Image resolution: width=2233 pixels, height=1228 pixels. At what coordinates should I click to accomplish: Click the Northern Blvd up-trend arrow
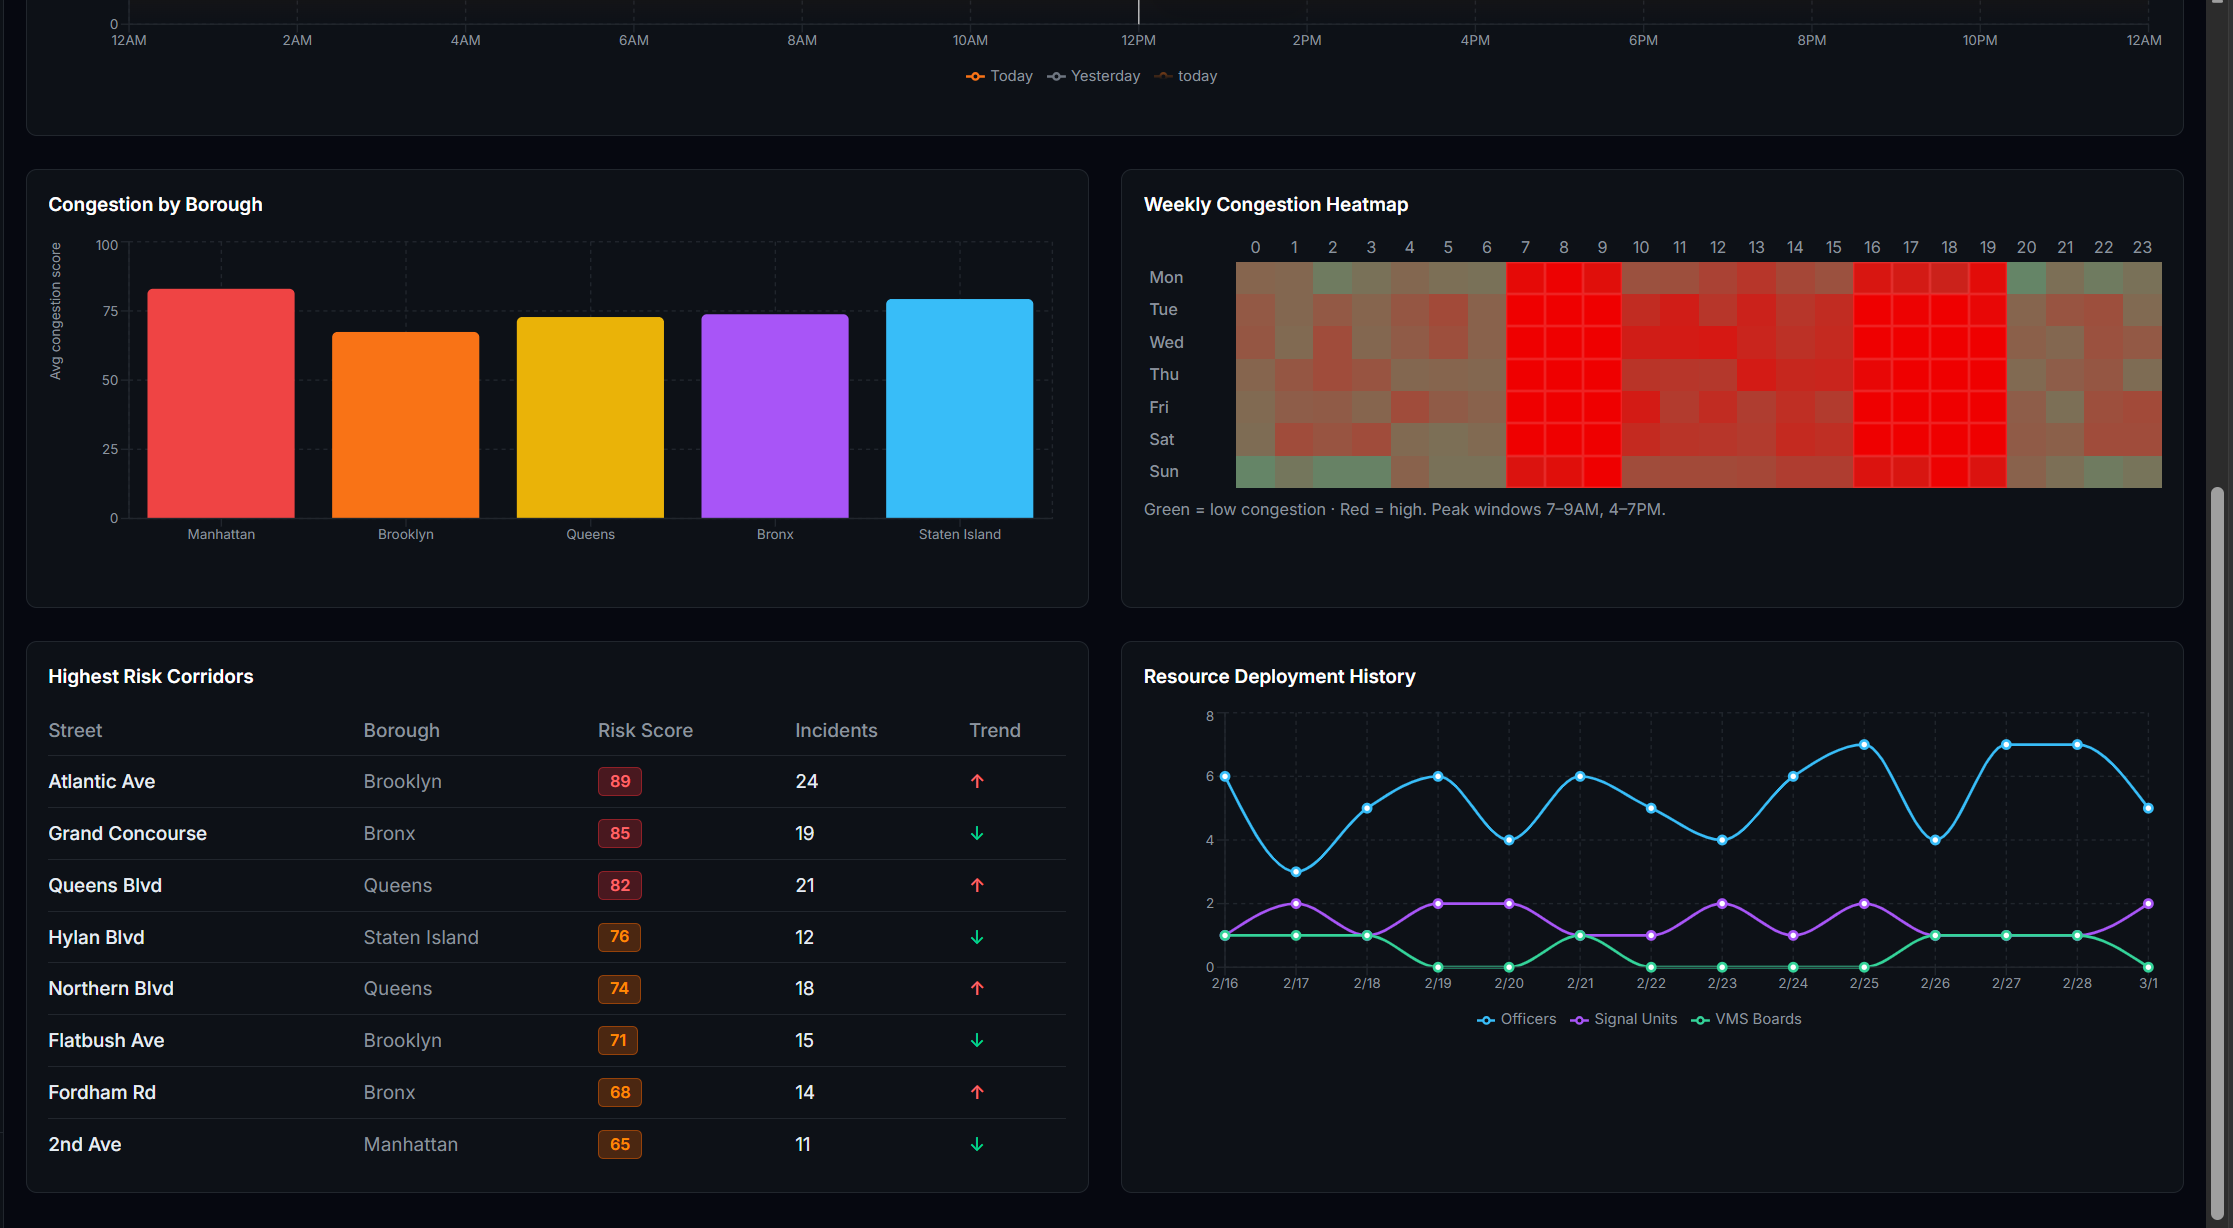click(x=977, y=988)
